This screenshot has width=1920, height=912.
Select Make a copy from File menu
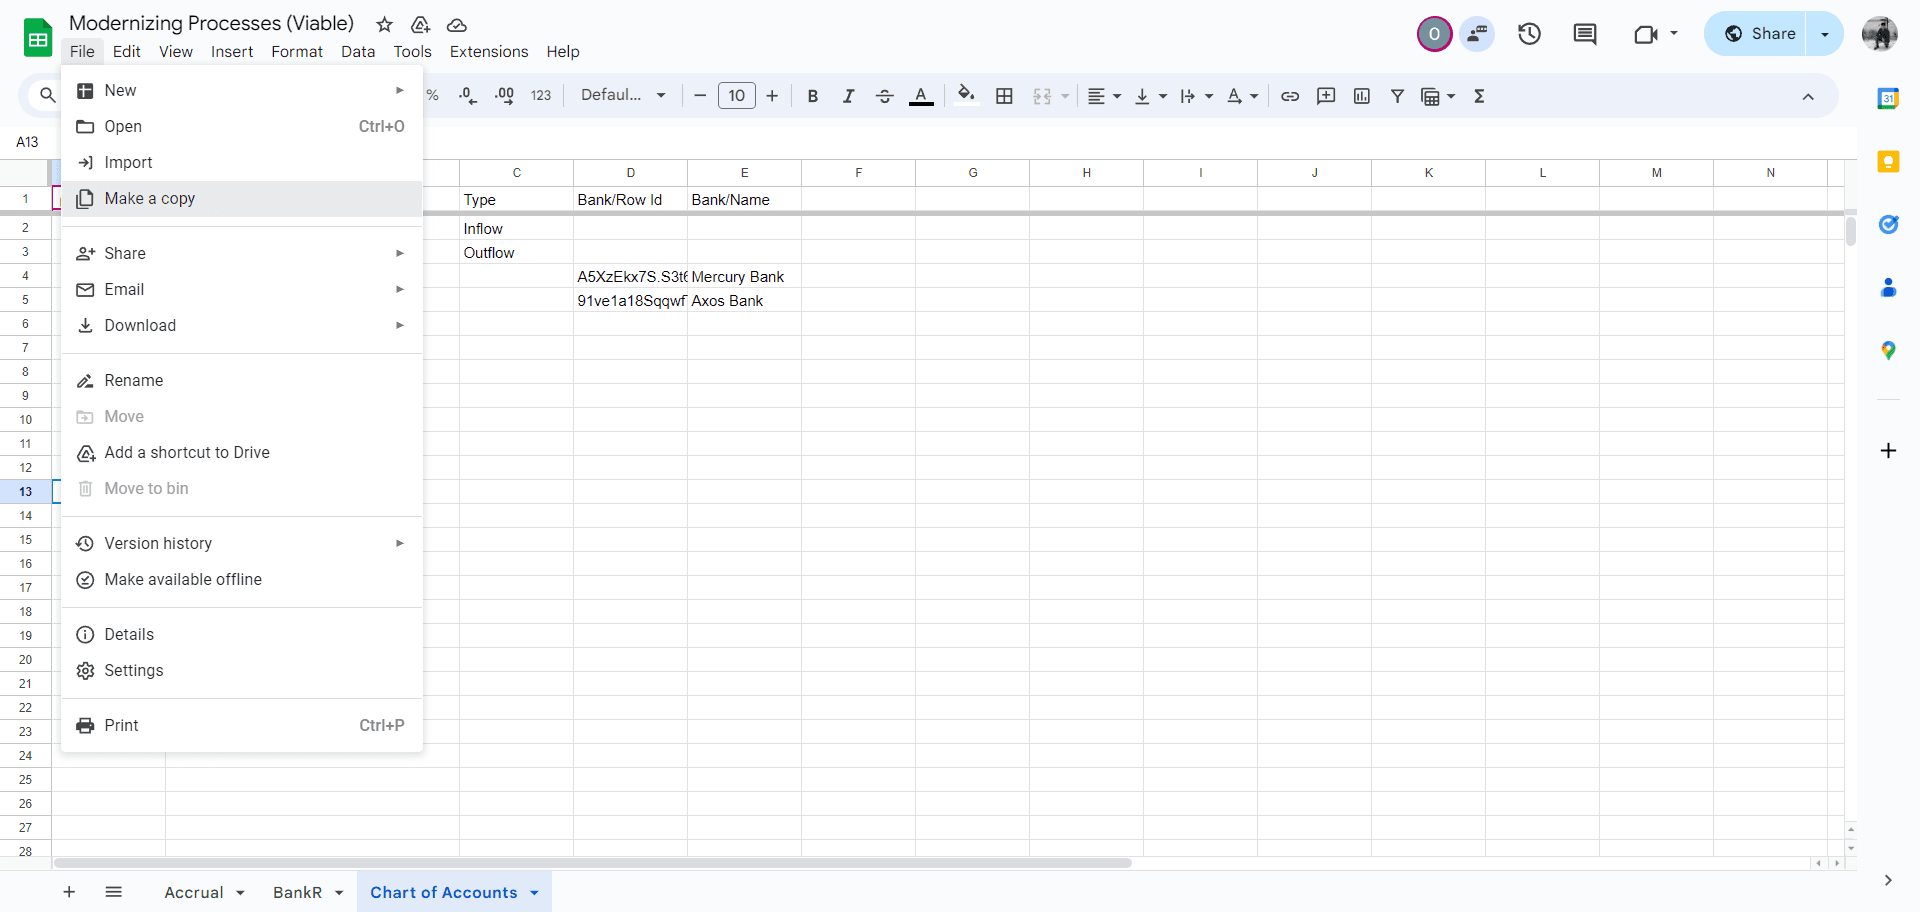242,198
